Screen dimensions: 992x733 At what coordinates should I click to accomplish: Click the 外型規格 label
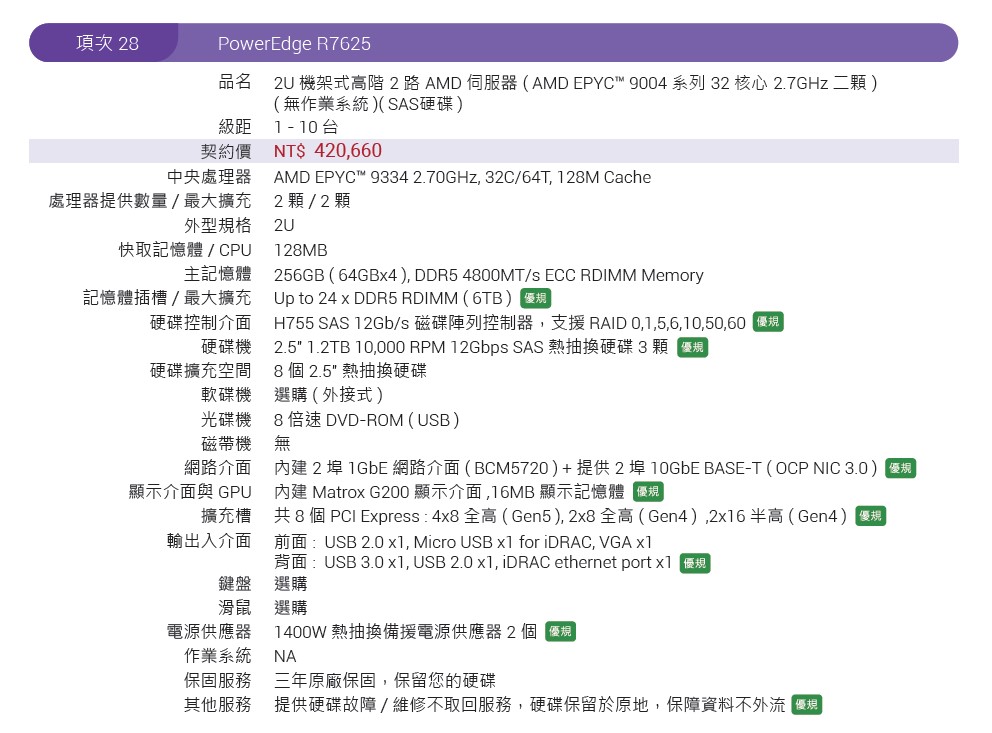[218, 225]
